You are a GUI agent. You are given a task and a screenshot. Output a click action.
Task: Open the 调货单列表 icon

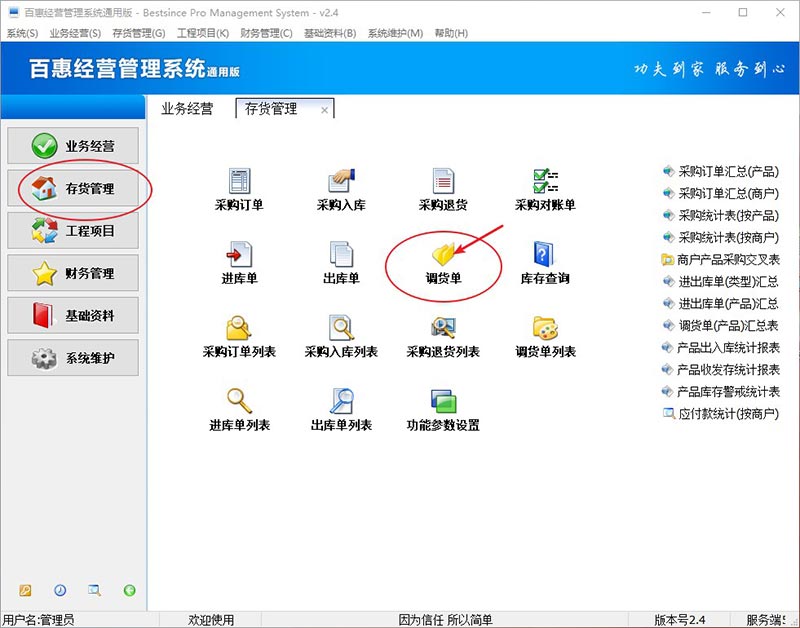[x=545, y=328]
